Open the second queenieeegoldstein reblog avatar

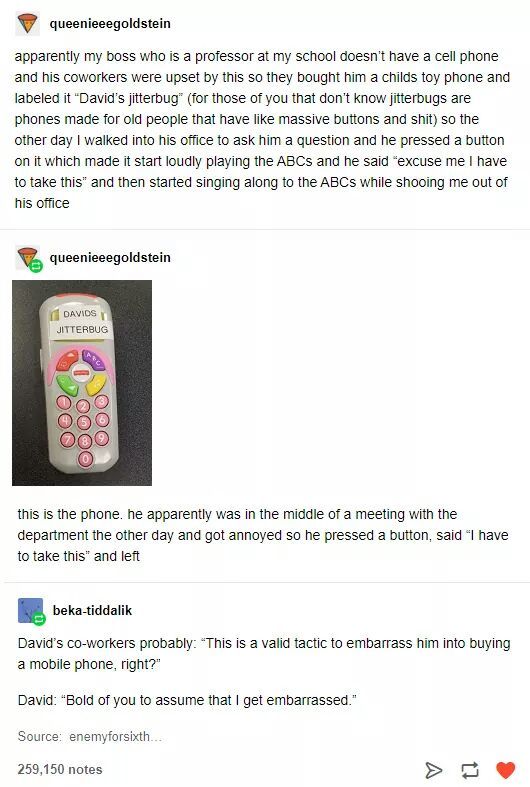(29, 258)
